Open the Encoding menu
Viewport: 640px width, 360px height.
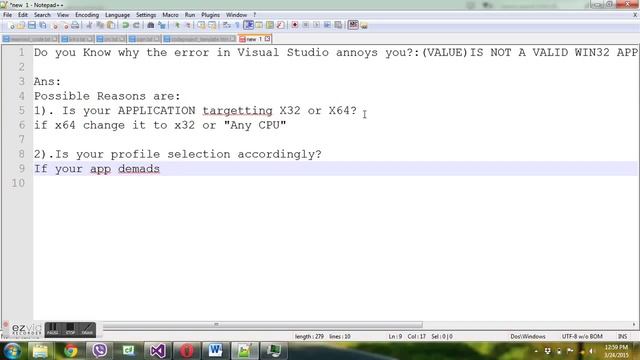pyautogui.click(x=87, y=15)
